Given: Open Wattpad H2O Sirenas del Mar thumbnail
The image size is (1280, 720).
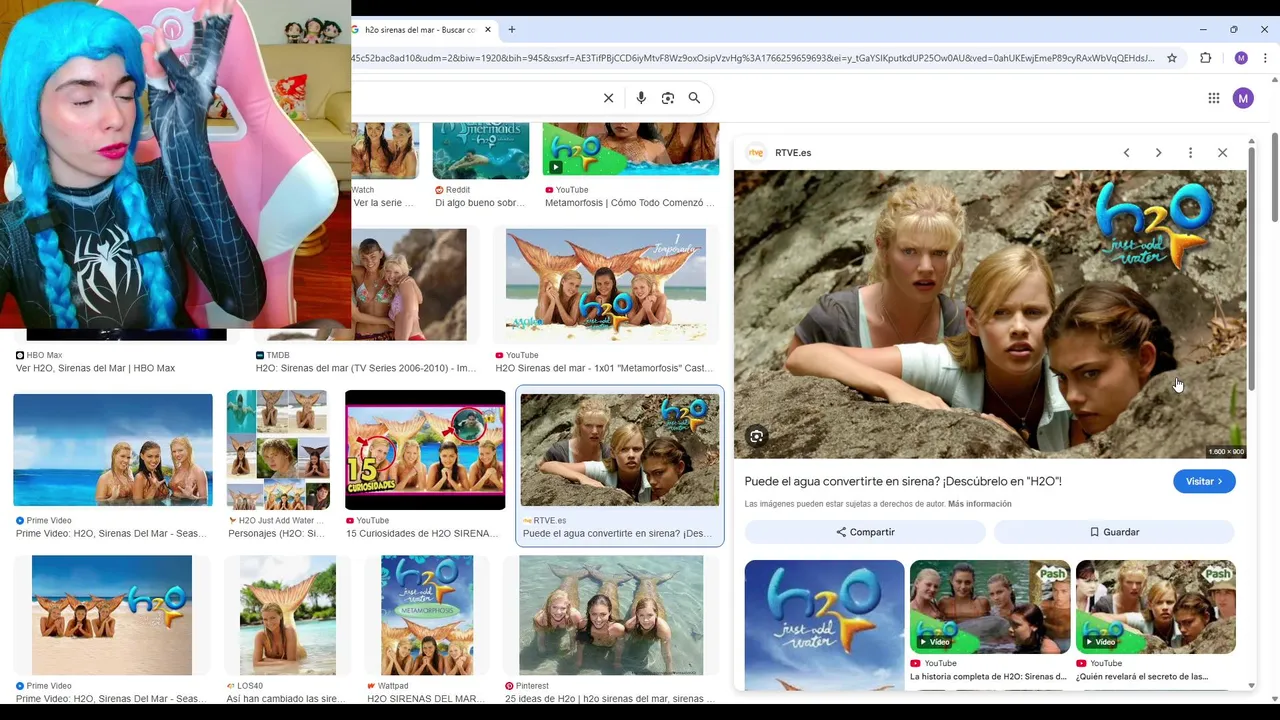Looking at the screenshot, I should tap(427, 615).
